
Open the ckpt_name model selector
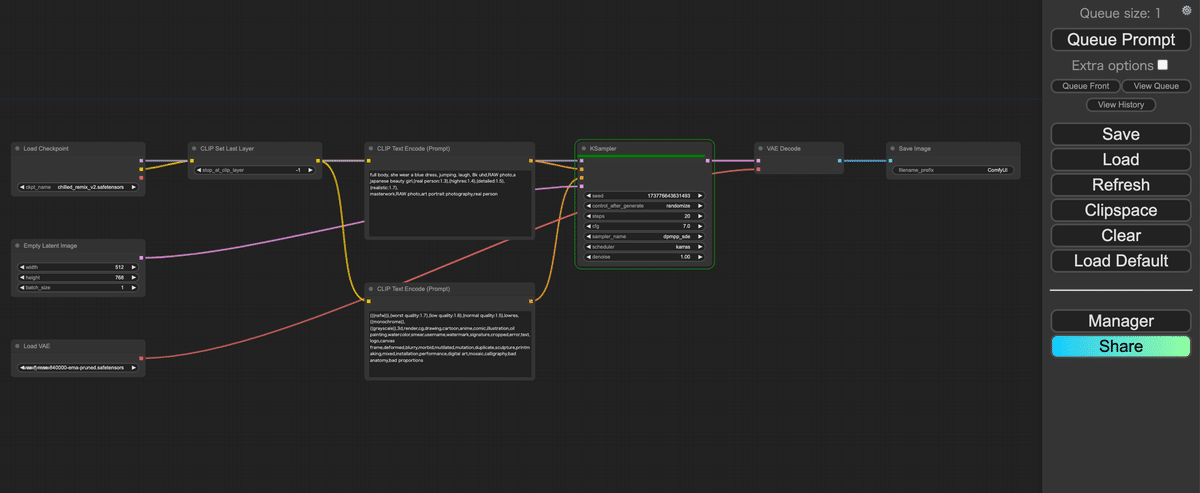point(78,187)
